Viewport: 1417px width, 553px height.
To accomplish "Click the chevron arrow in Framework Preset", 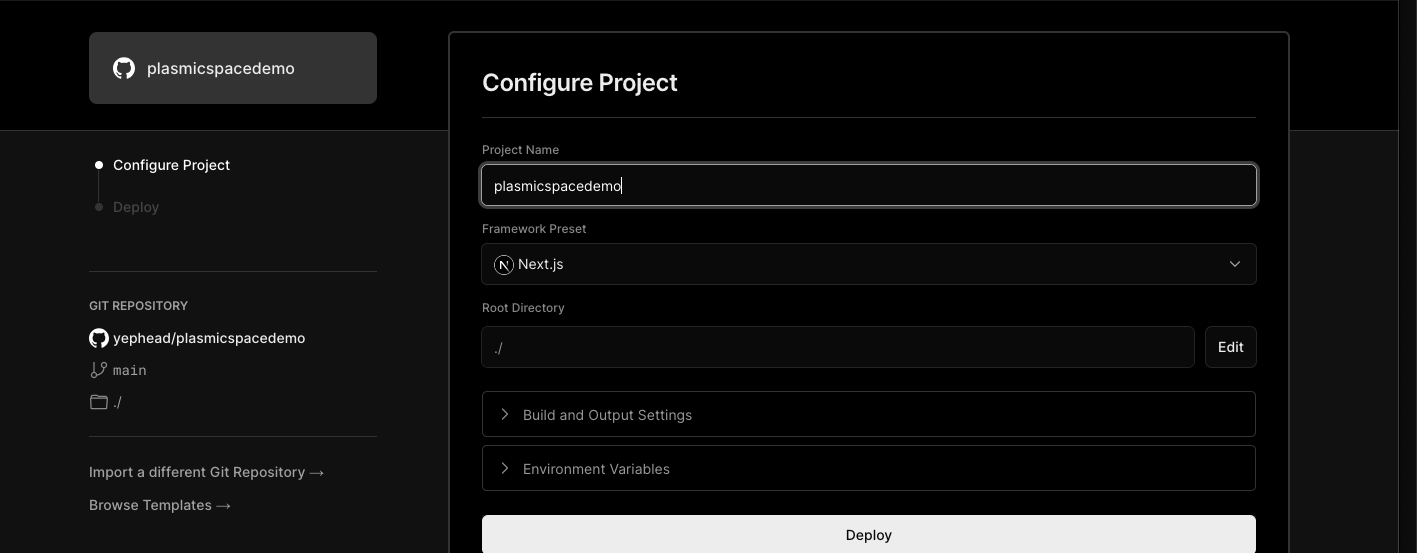I will [x=1234, y=265].
